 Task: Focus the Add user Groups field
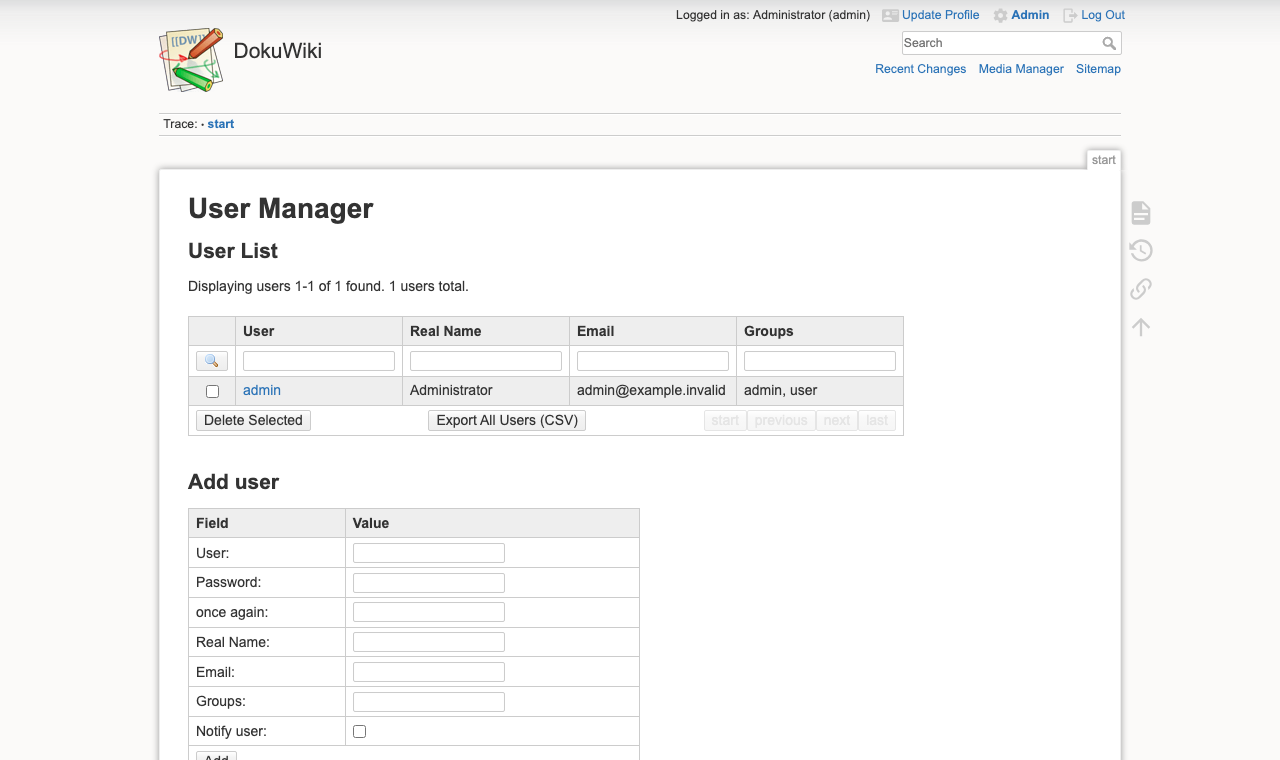[x=429, y=702]
